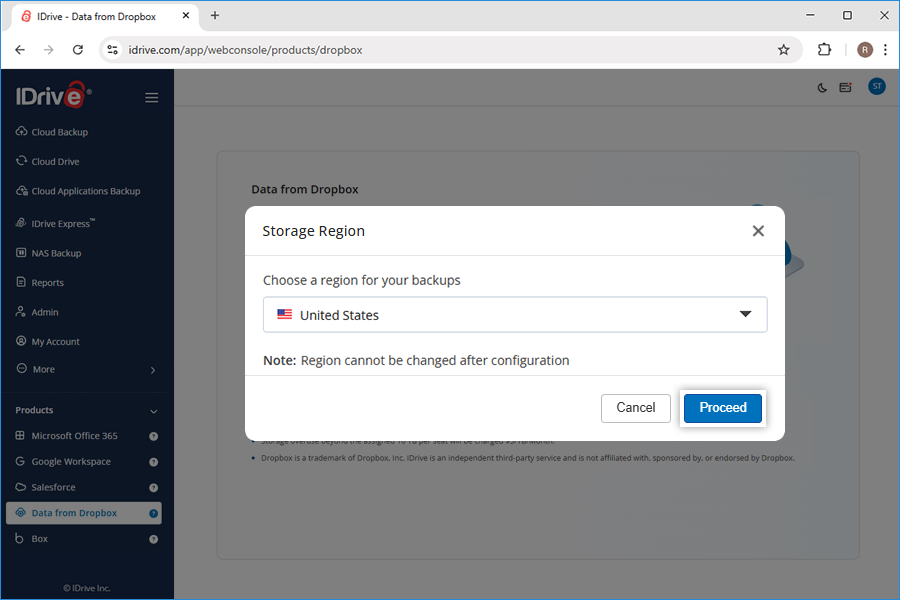This screenshot has height=600, width=900.
Task: Click the Data from Dropbox heading
Action: (305, 189)
